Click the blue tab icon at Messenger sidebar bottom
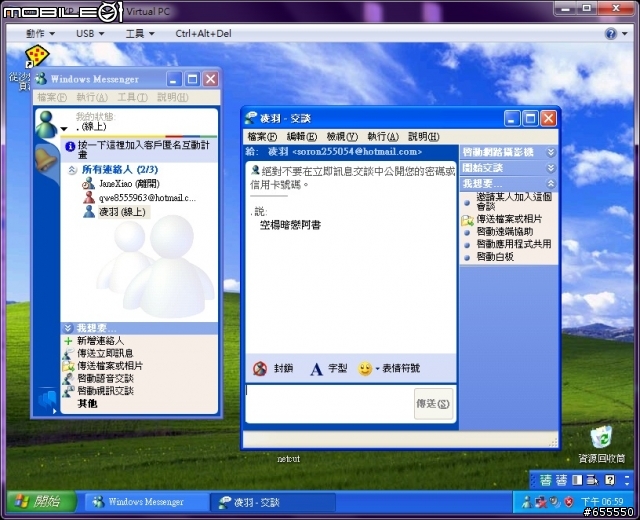The width and height of the screenshot is (640, 520). coord(47,401)
